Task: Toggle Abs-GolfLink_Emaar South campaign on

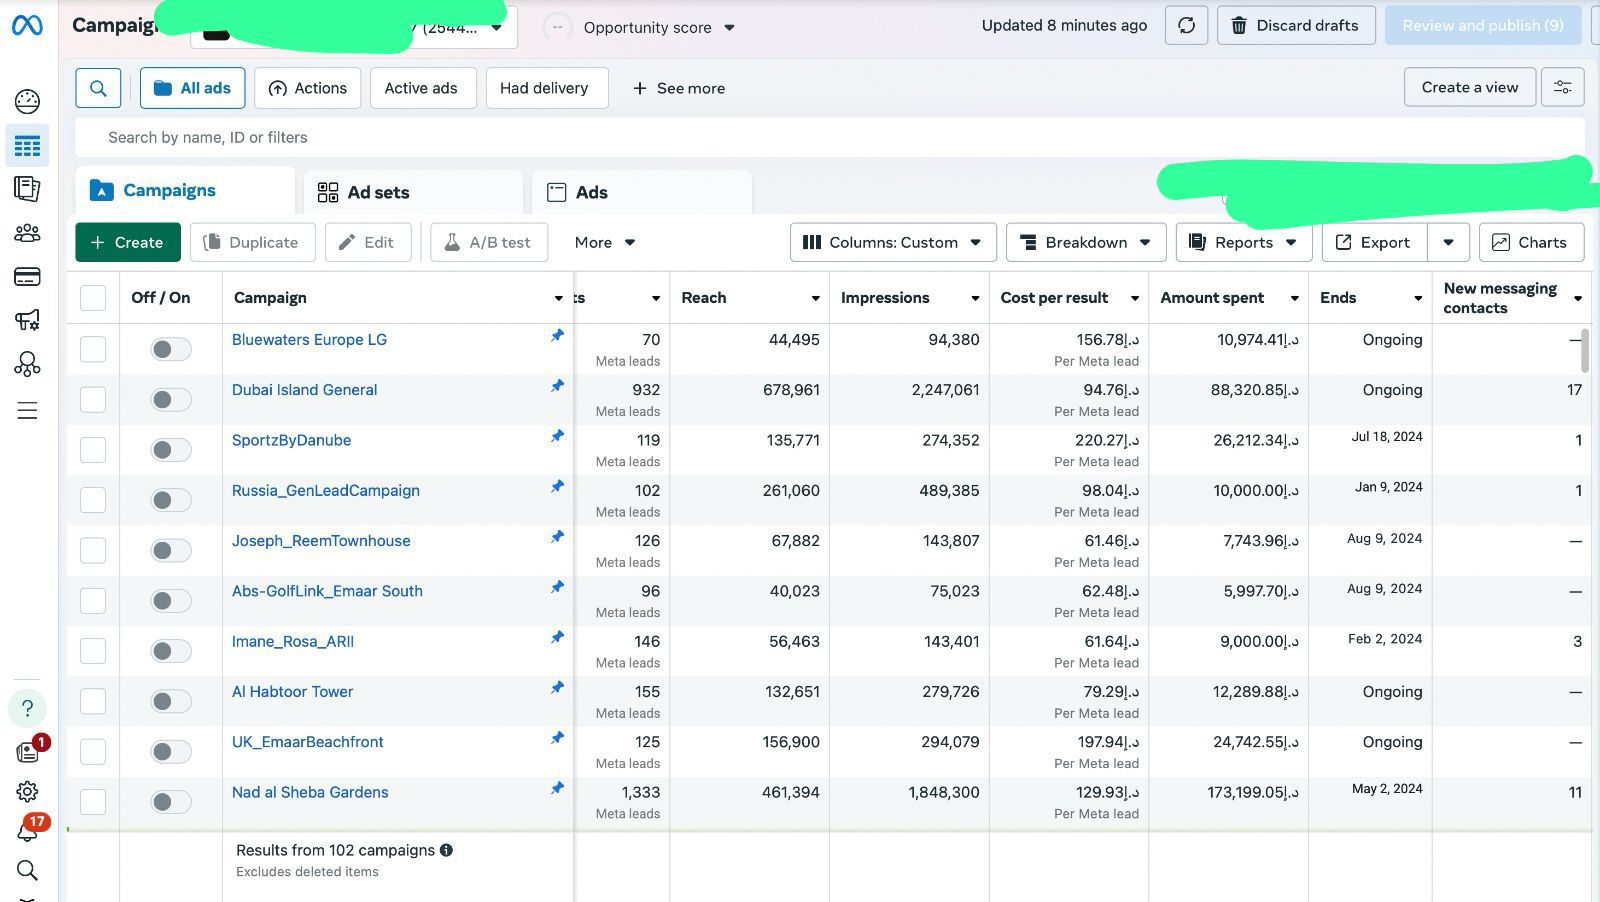Action: click(x=170, y=600)
